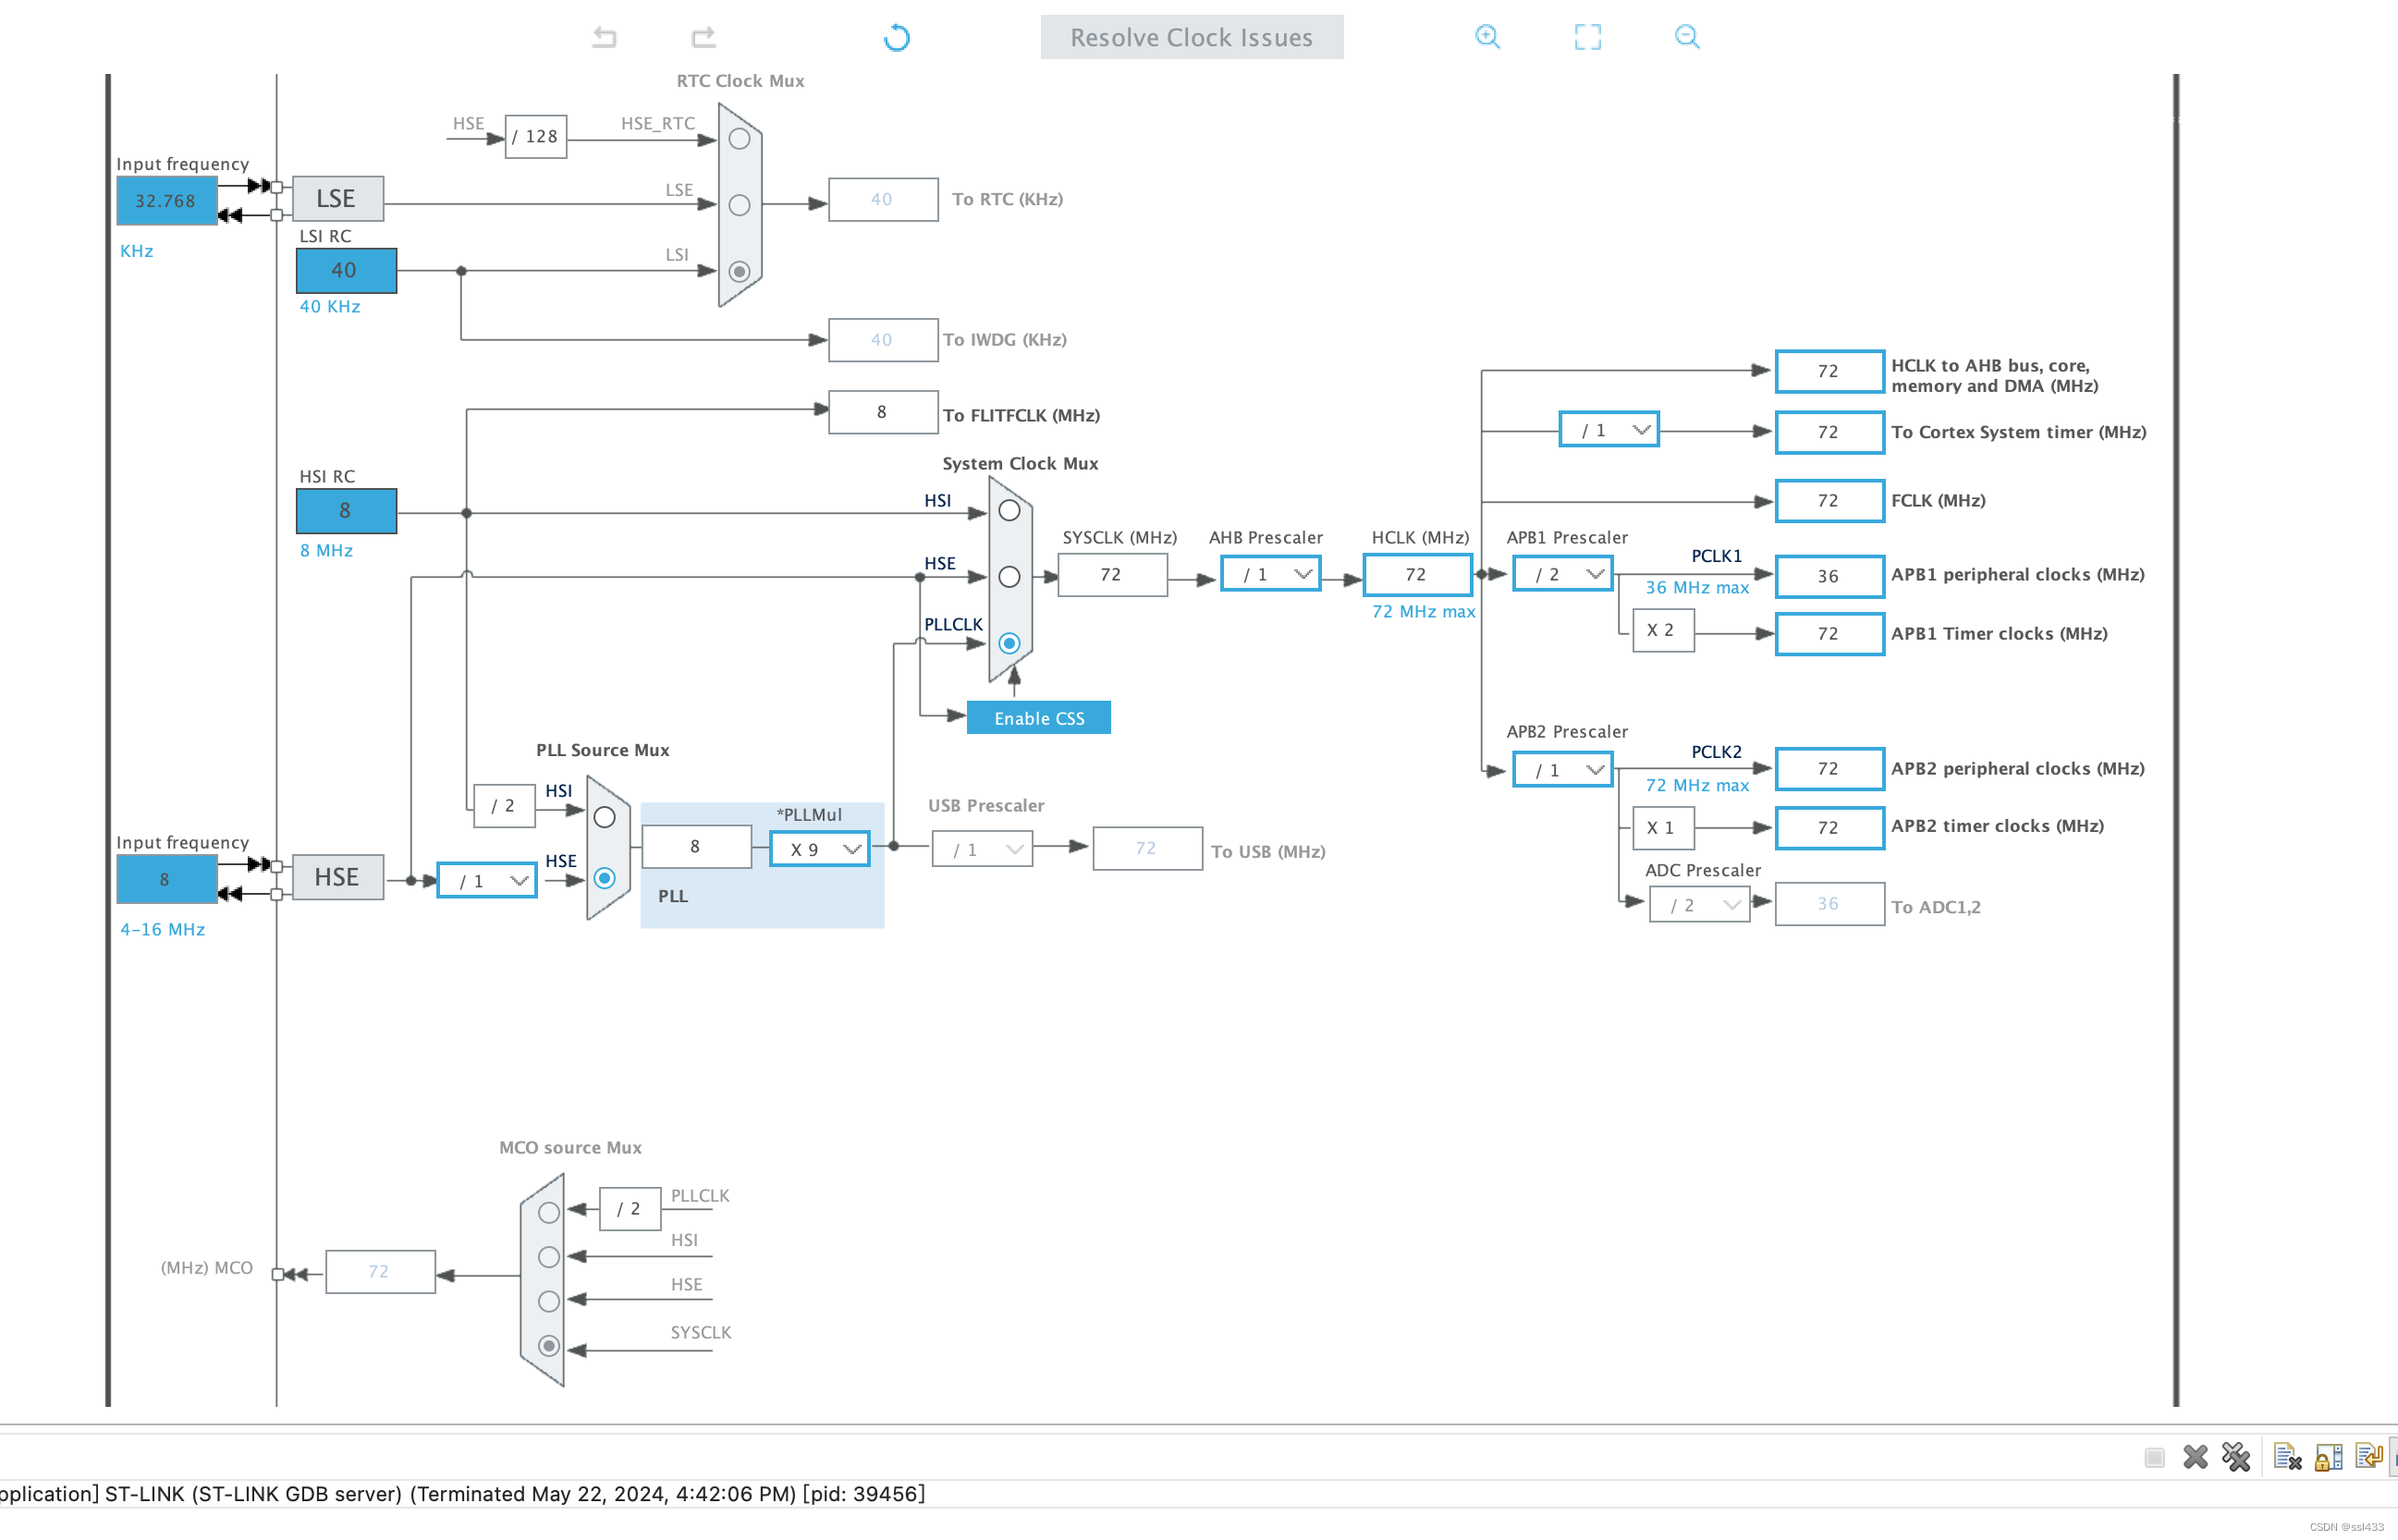Screen dimensions: 2398x1540
Task: Click the LSI RC 40 value box
Action: coord(346,270)
